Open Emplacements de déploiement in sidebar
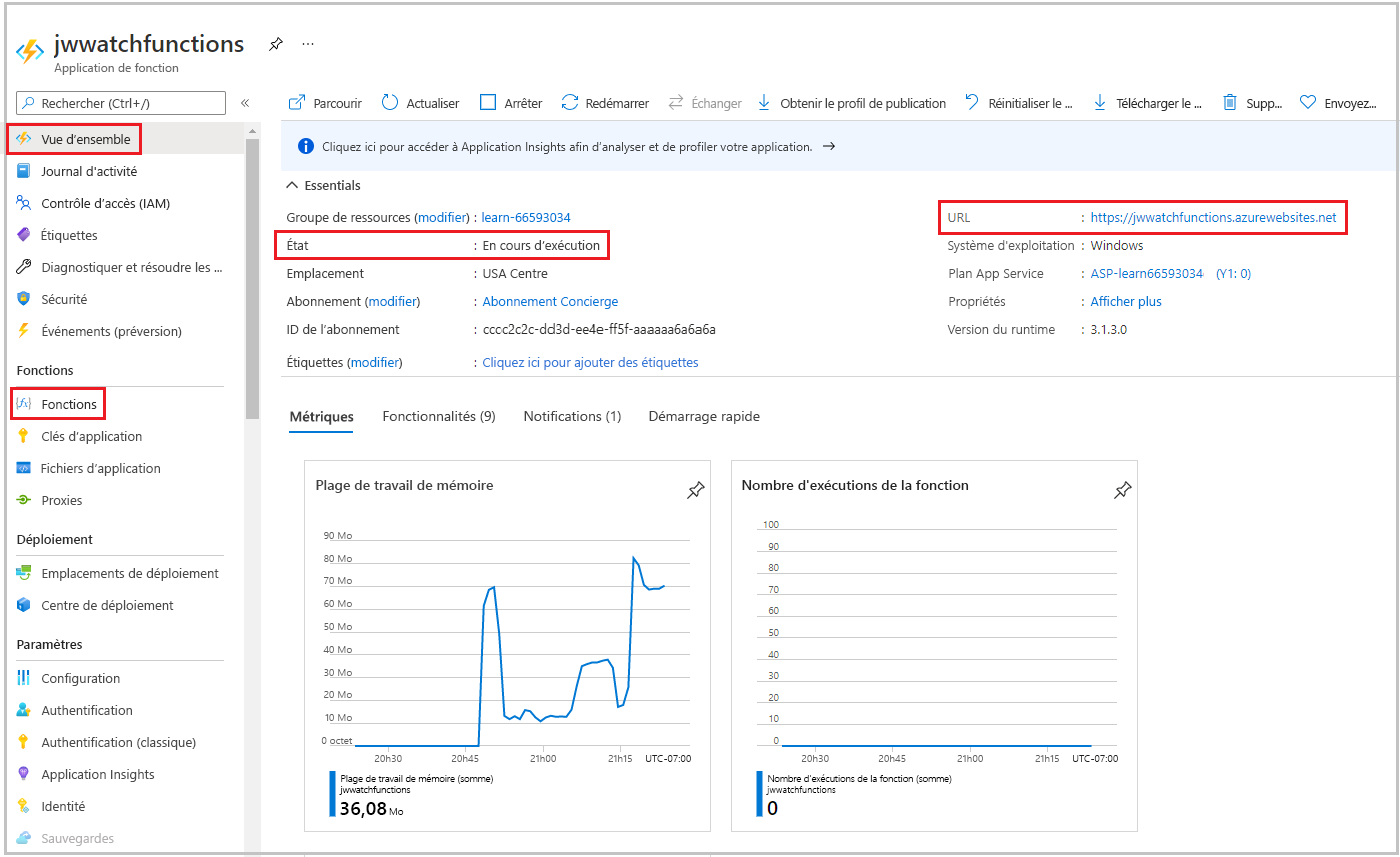Image resolution: width=1400 pixels, height=857 pixels. coord(130,573)
